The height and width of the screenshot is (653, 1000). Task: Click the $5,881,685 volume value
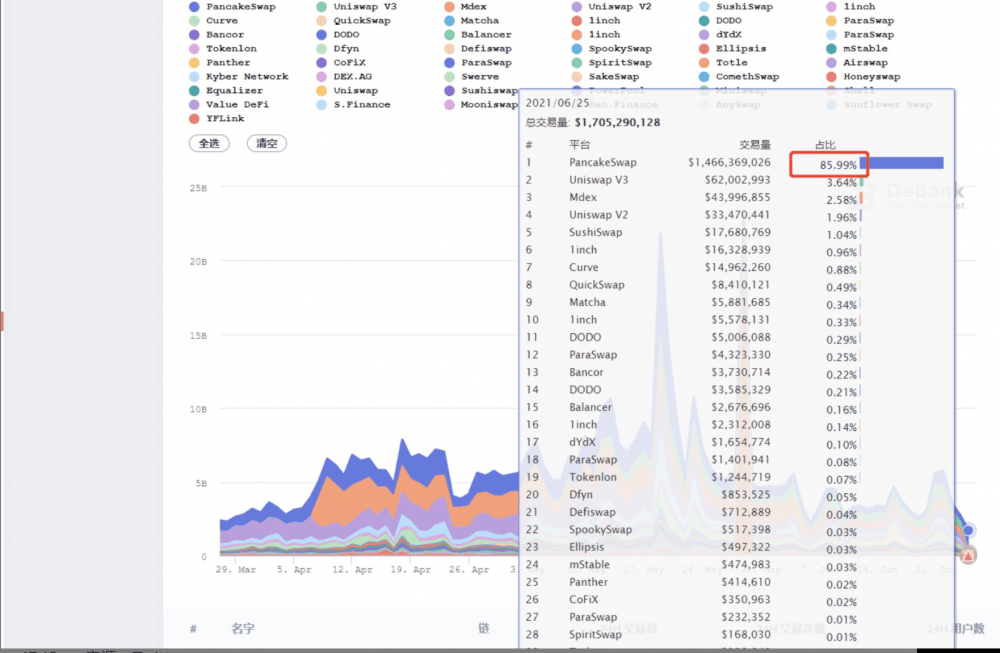(x=741, y=302)
